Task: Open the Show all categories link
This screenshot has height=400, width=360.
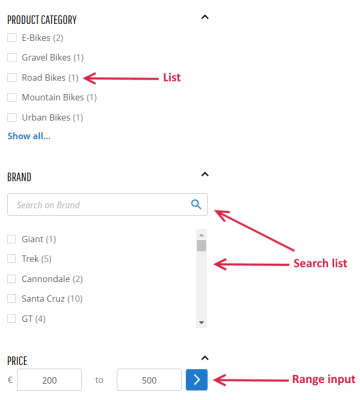Action: coord(29,136)
